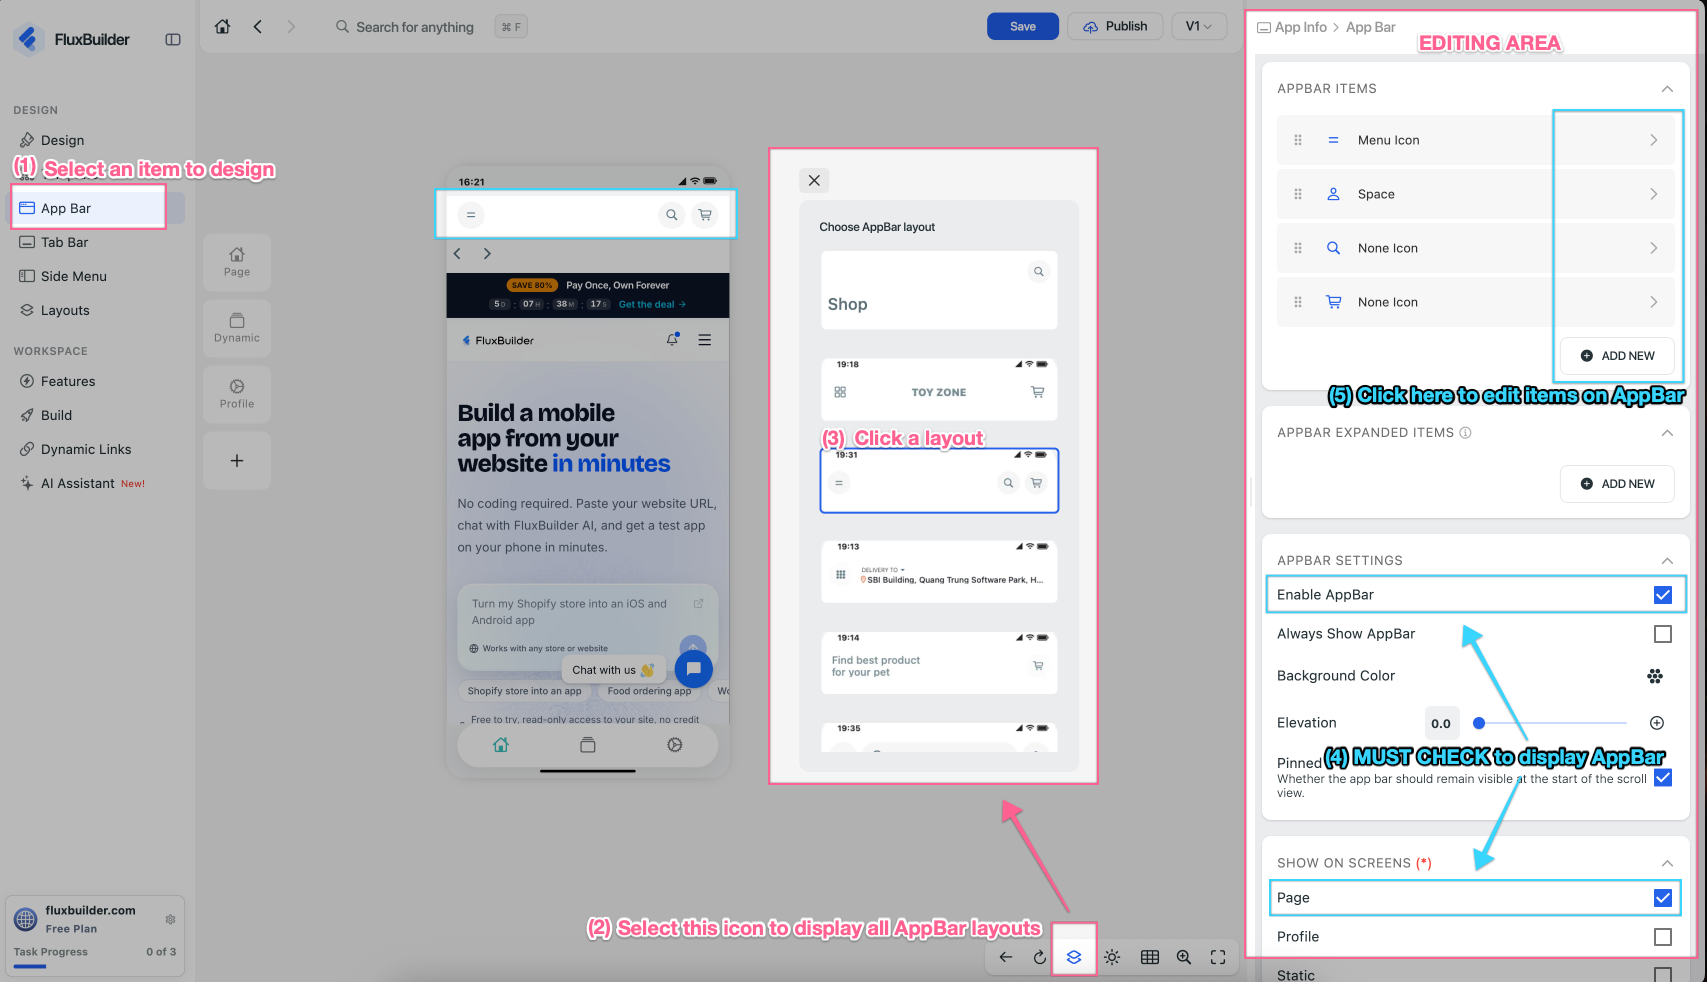1707x982 pixels.
Task: Check the Always Show AppBar box
Action: coord(1663,634)
